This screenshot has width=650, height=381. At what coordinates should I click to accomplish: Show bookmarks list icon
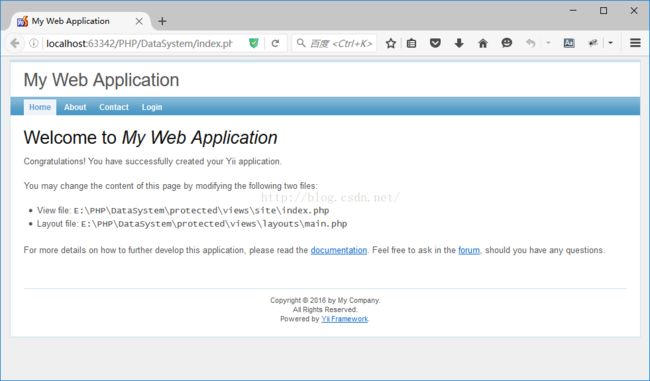411,43
